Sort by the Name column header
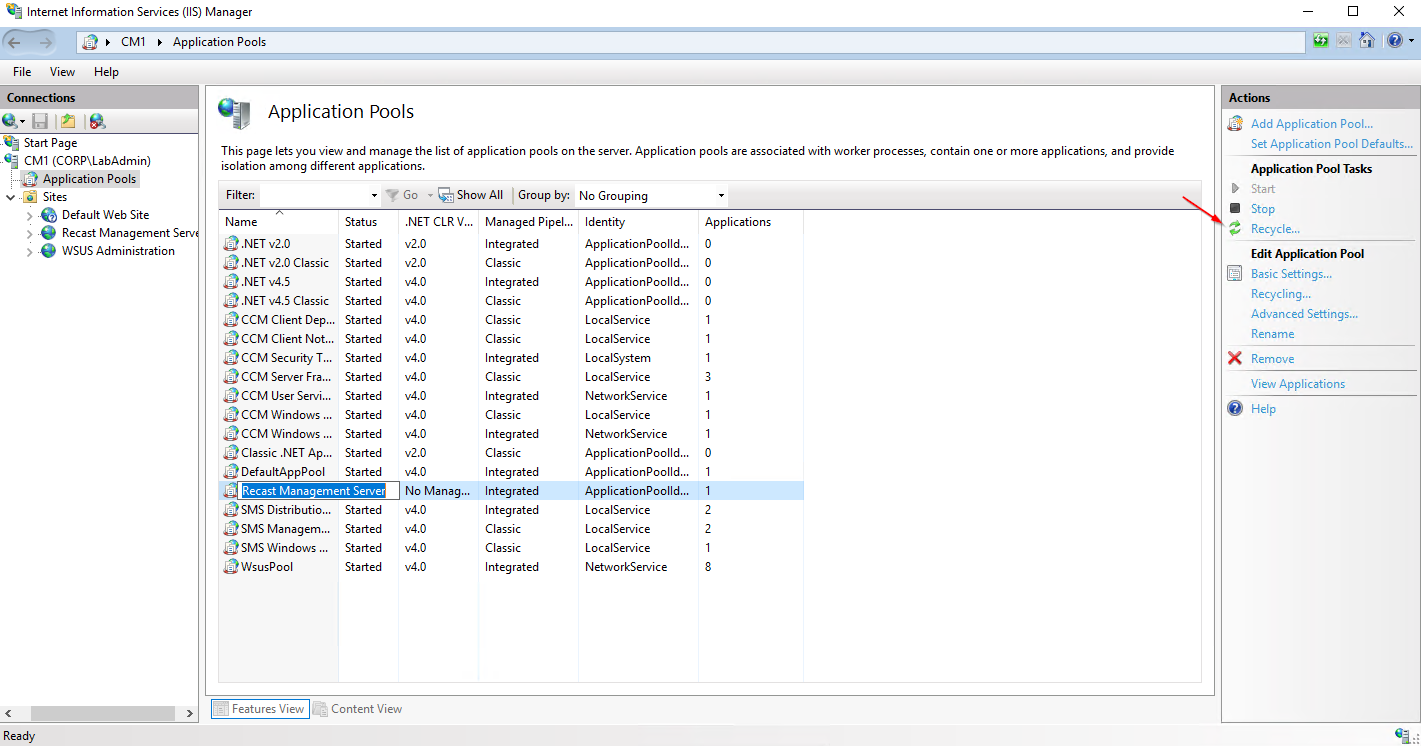This screenshot has width=1421, height=746. (278, 222)
